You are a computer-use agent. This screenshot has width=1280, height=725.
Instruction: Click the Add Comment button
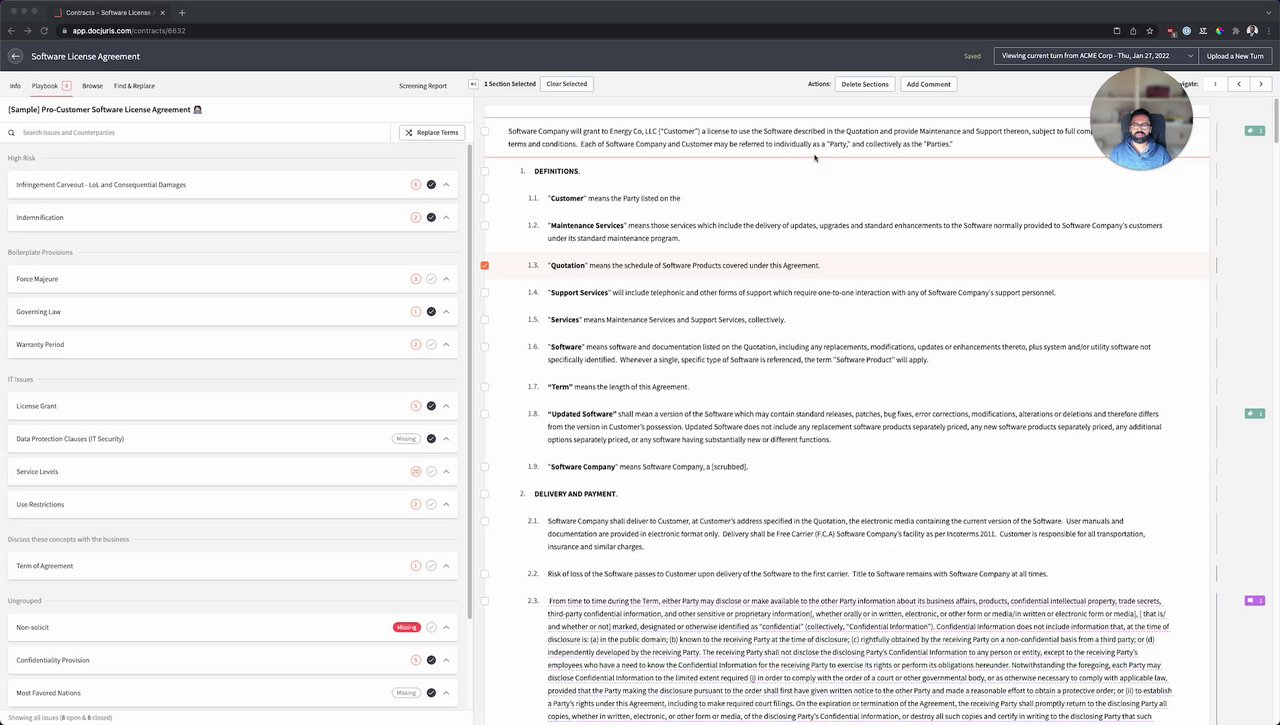click(928, 84)
